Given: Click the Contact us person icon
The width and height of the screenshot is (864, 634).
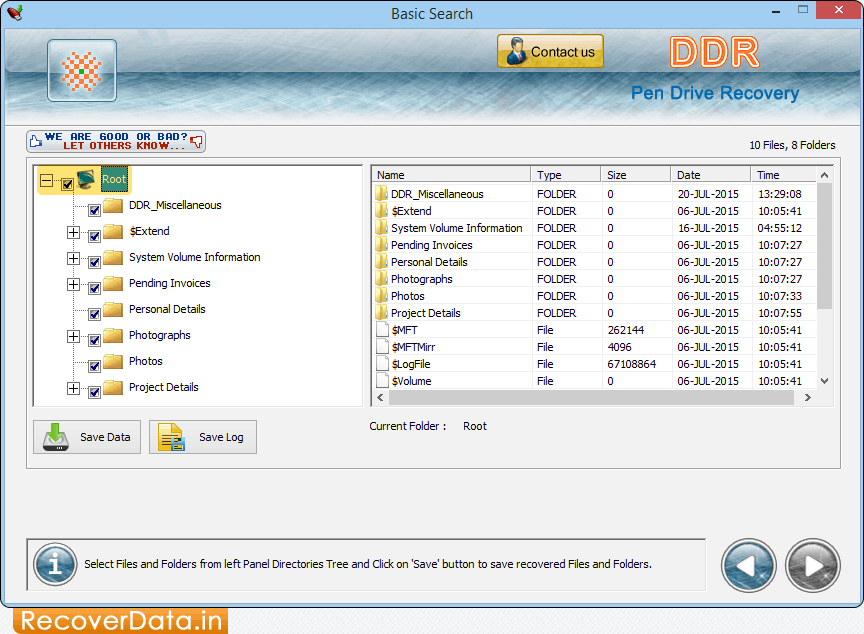Looking at the screenshot, I should tap(514, 51).
